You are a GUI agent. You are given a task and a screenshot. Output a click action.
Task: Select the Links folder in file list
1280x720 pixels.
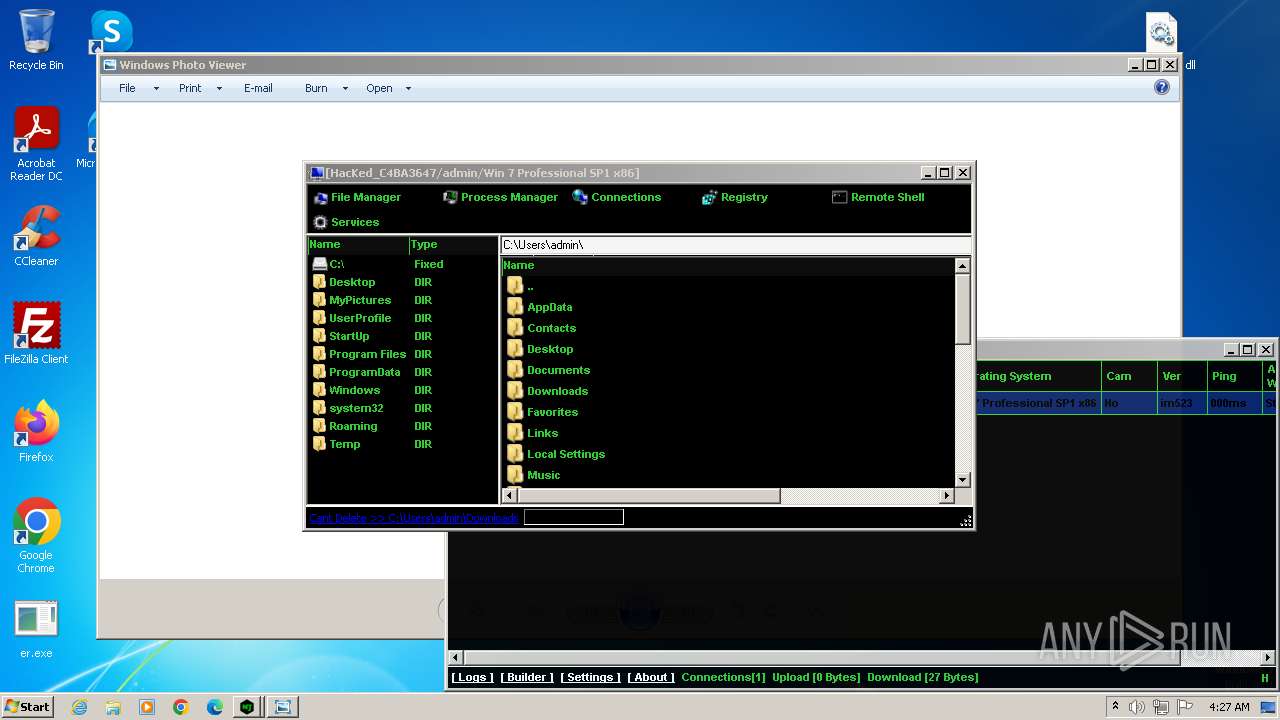click(x=532, y=433)
